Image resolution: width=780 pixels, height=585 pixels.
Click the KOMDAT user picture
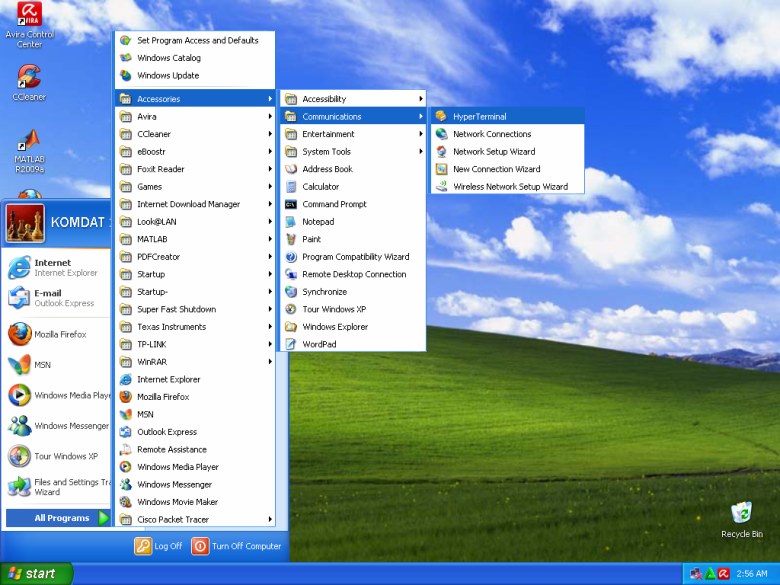click(25, 223)
